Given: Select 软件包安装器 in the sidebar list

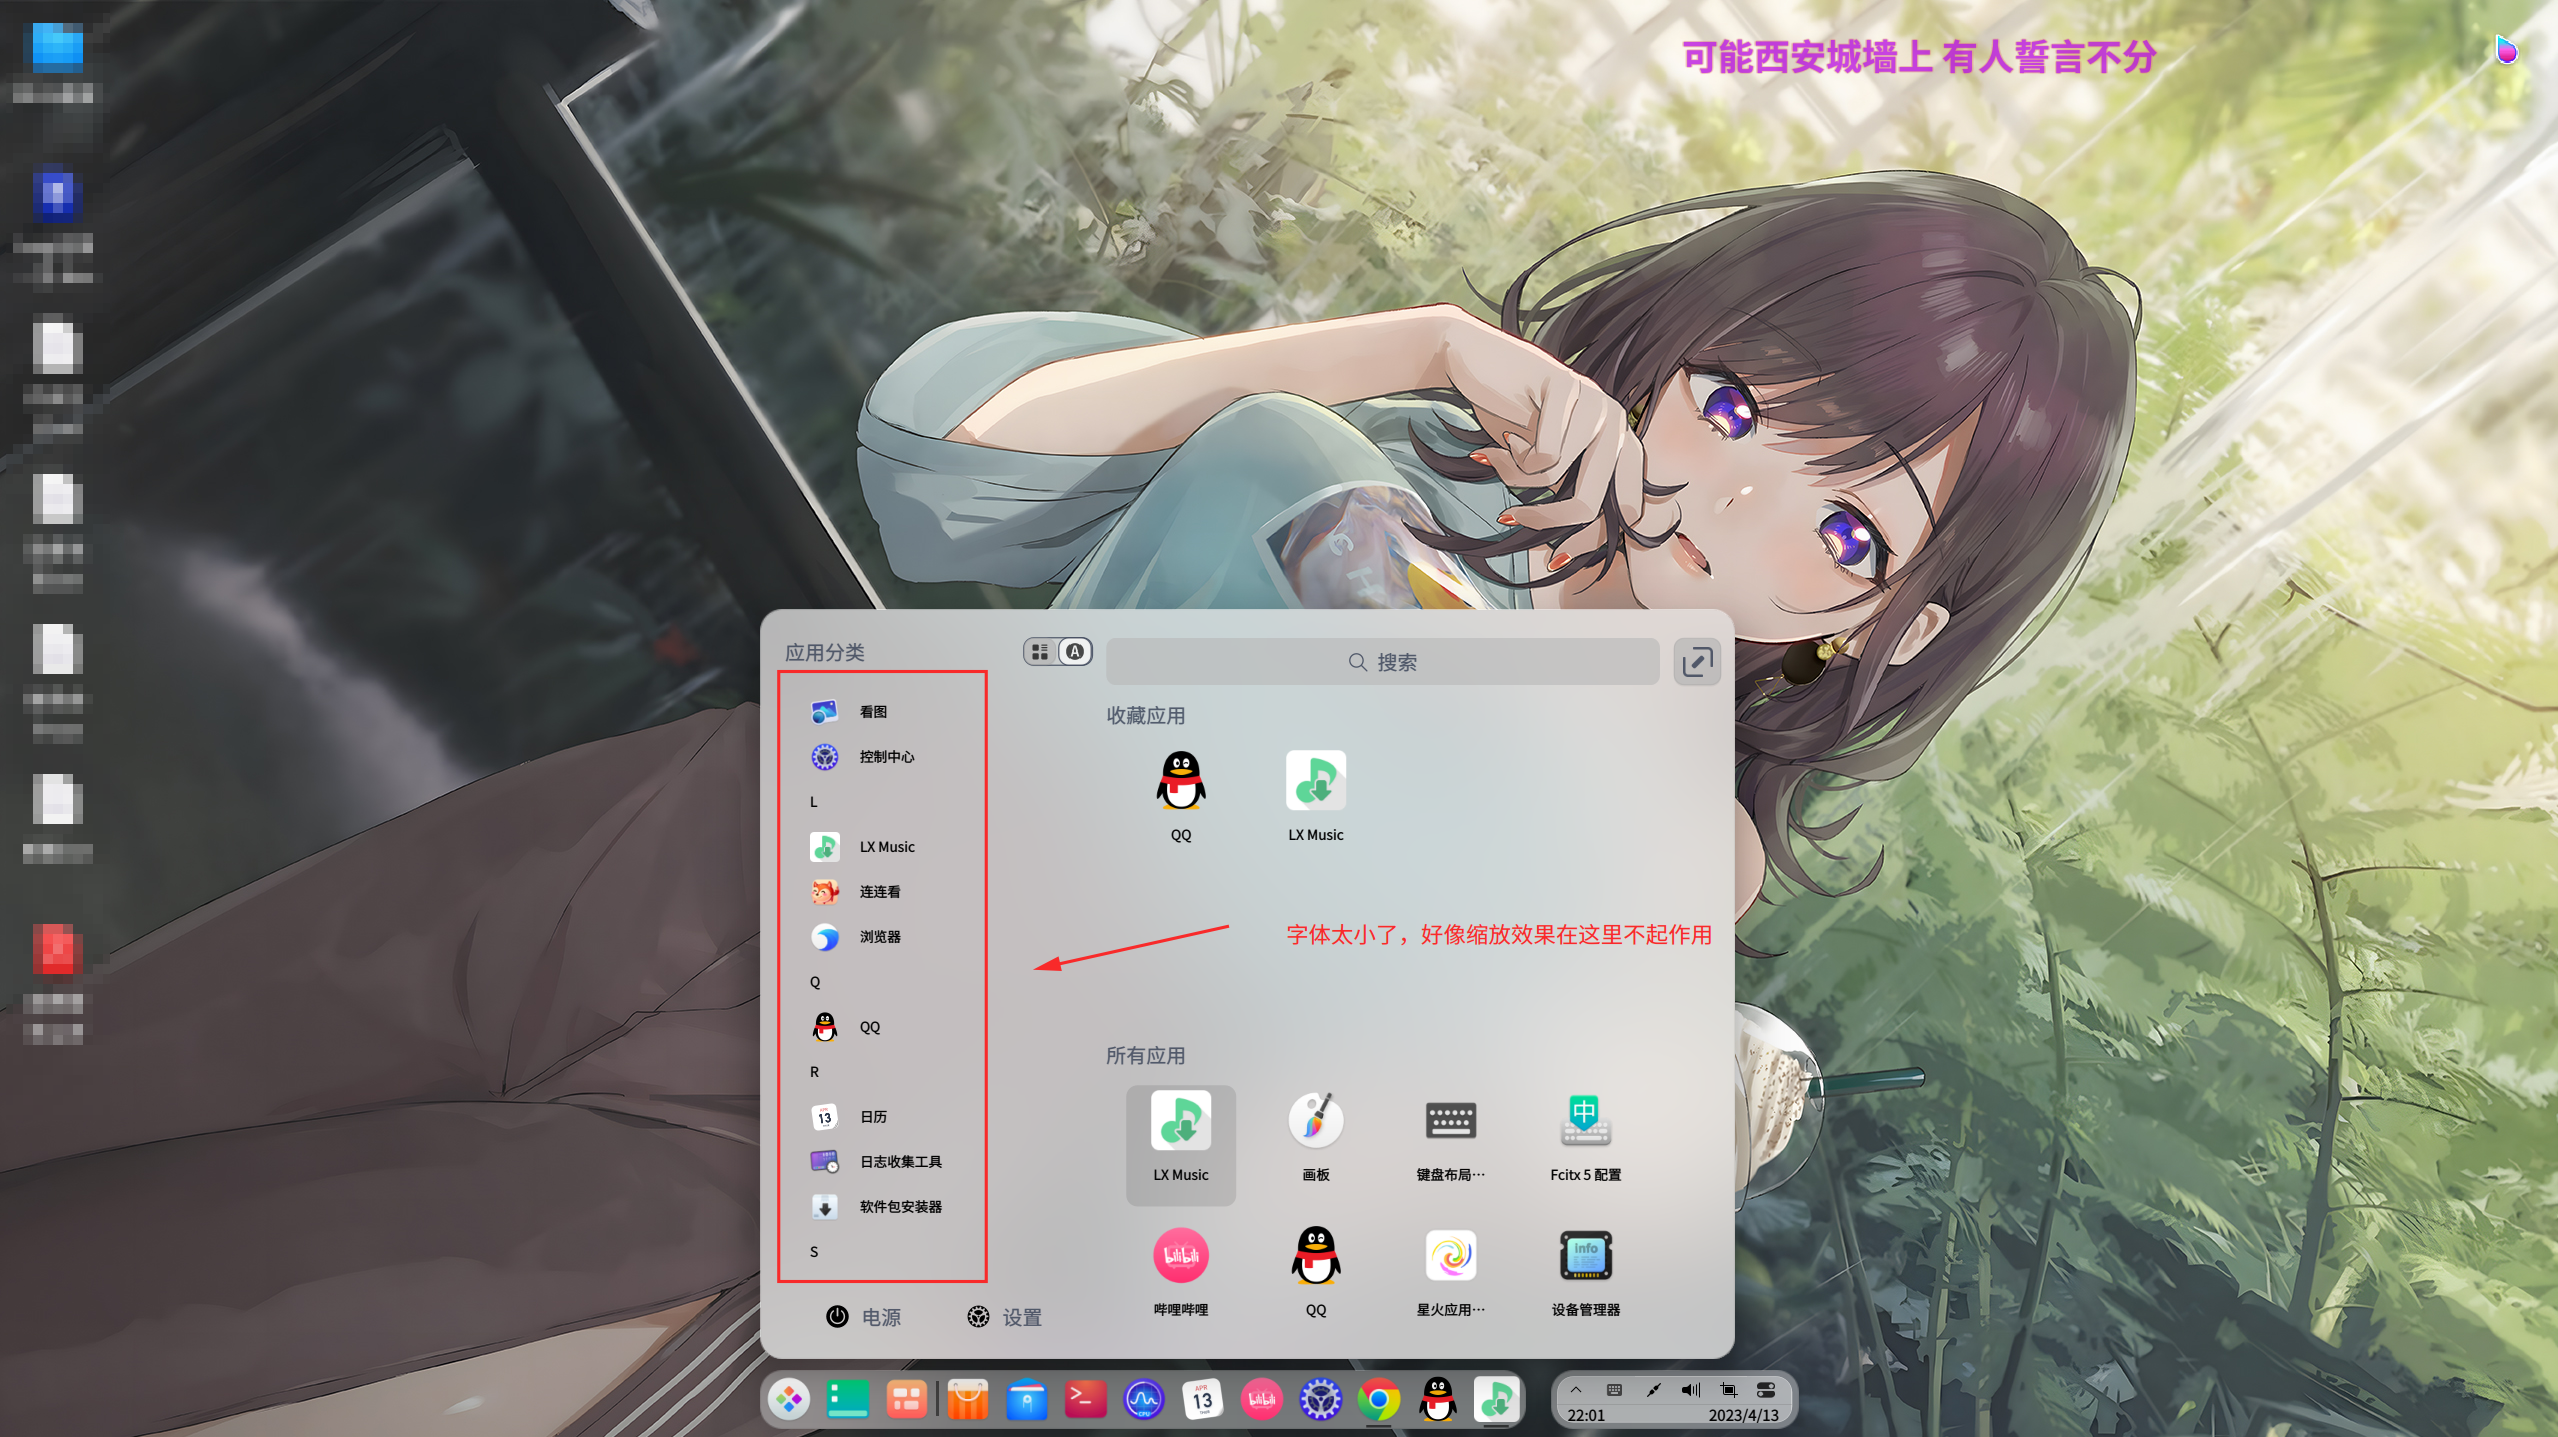Looking at the screenshot, I should 899,1206.
